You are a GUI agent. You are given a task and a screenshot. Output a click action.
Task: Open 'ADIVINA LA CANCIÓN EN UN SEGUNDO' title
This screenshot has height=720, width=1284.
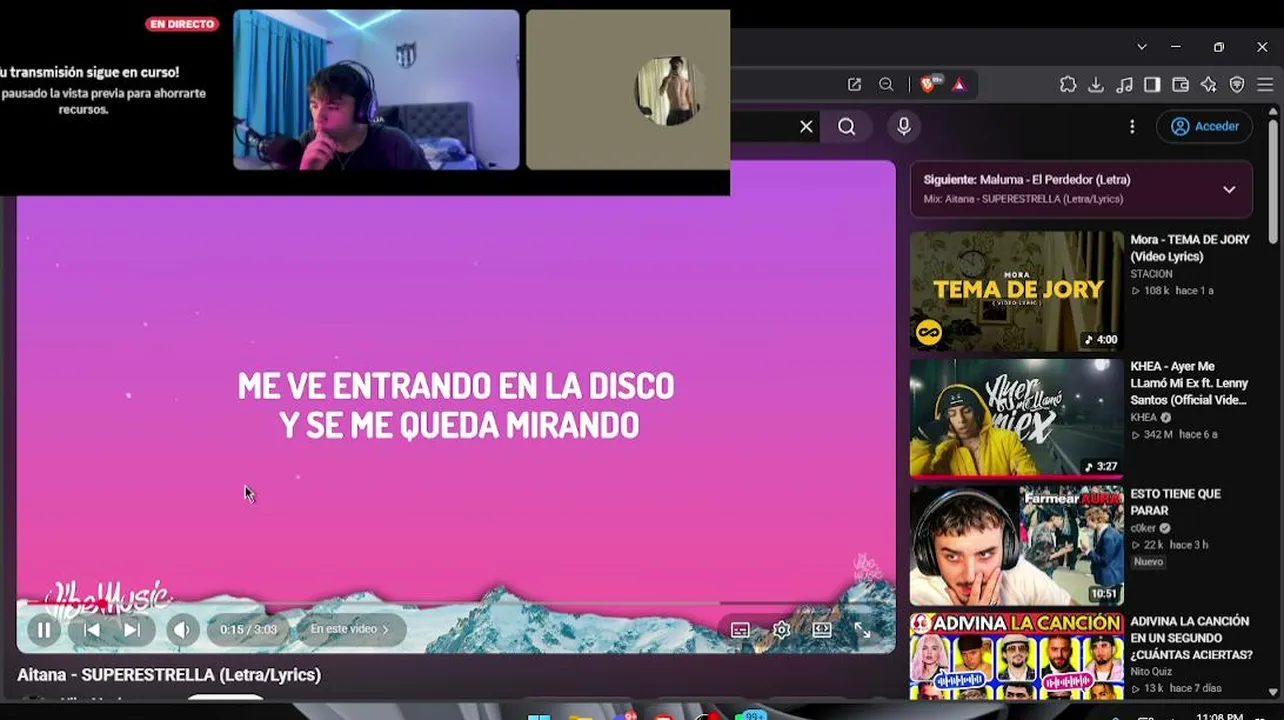1191,638
